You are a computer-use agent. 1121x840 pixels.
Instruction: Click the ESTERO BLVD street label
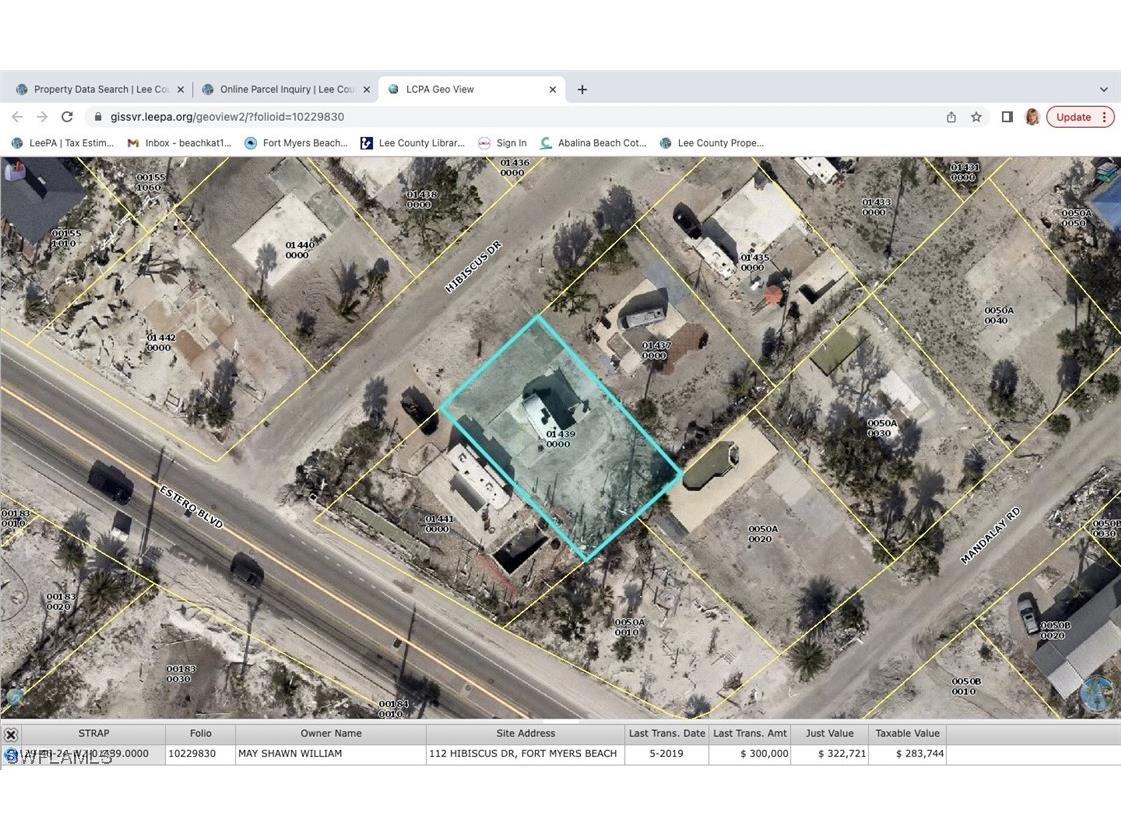(191, 507)
